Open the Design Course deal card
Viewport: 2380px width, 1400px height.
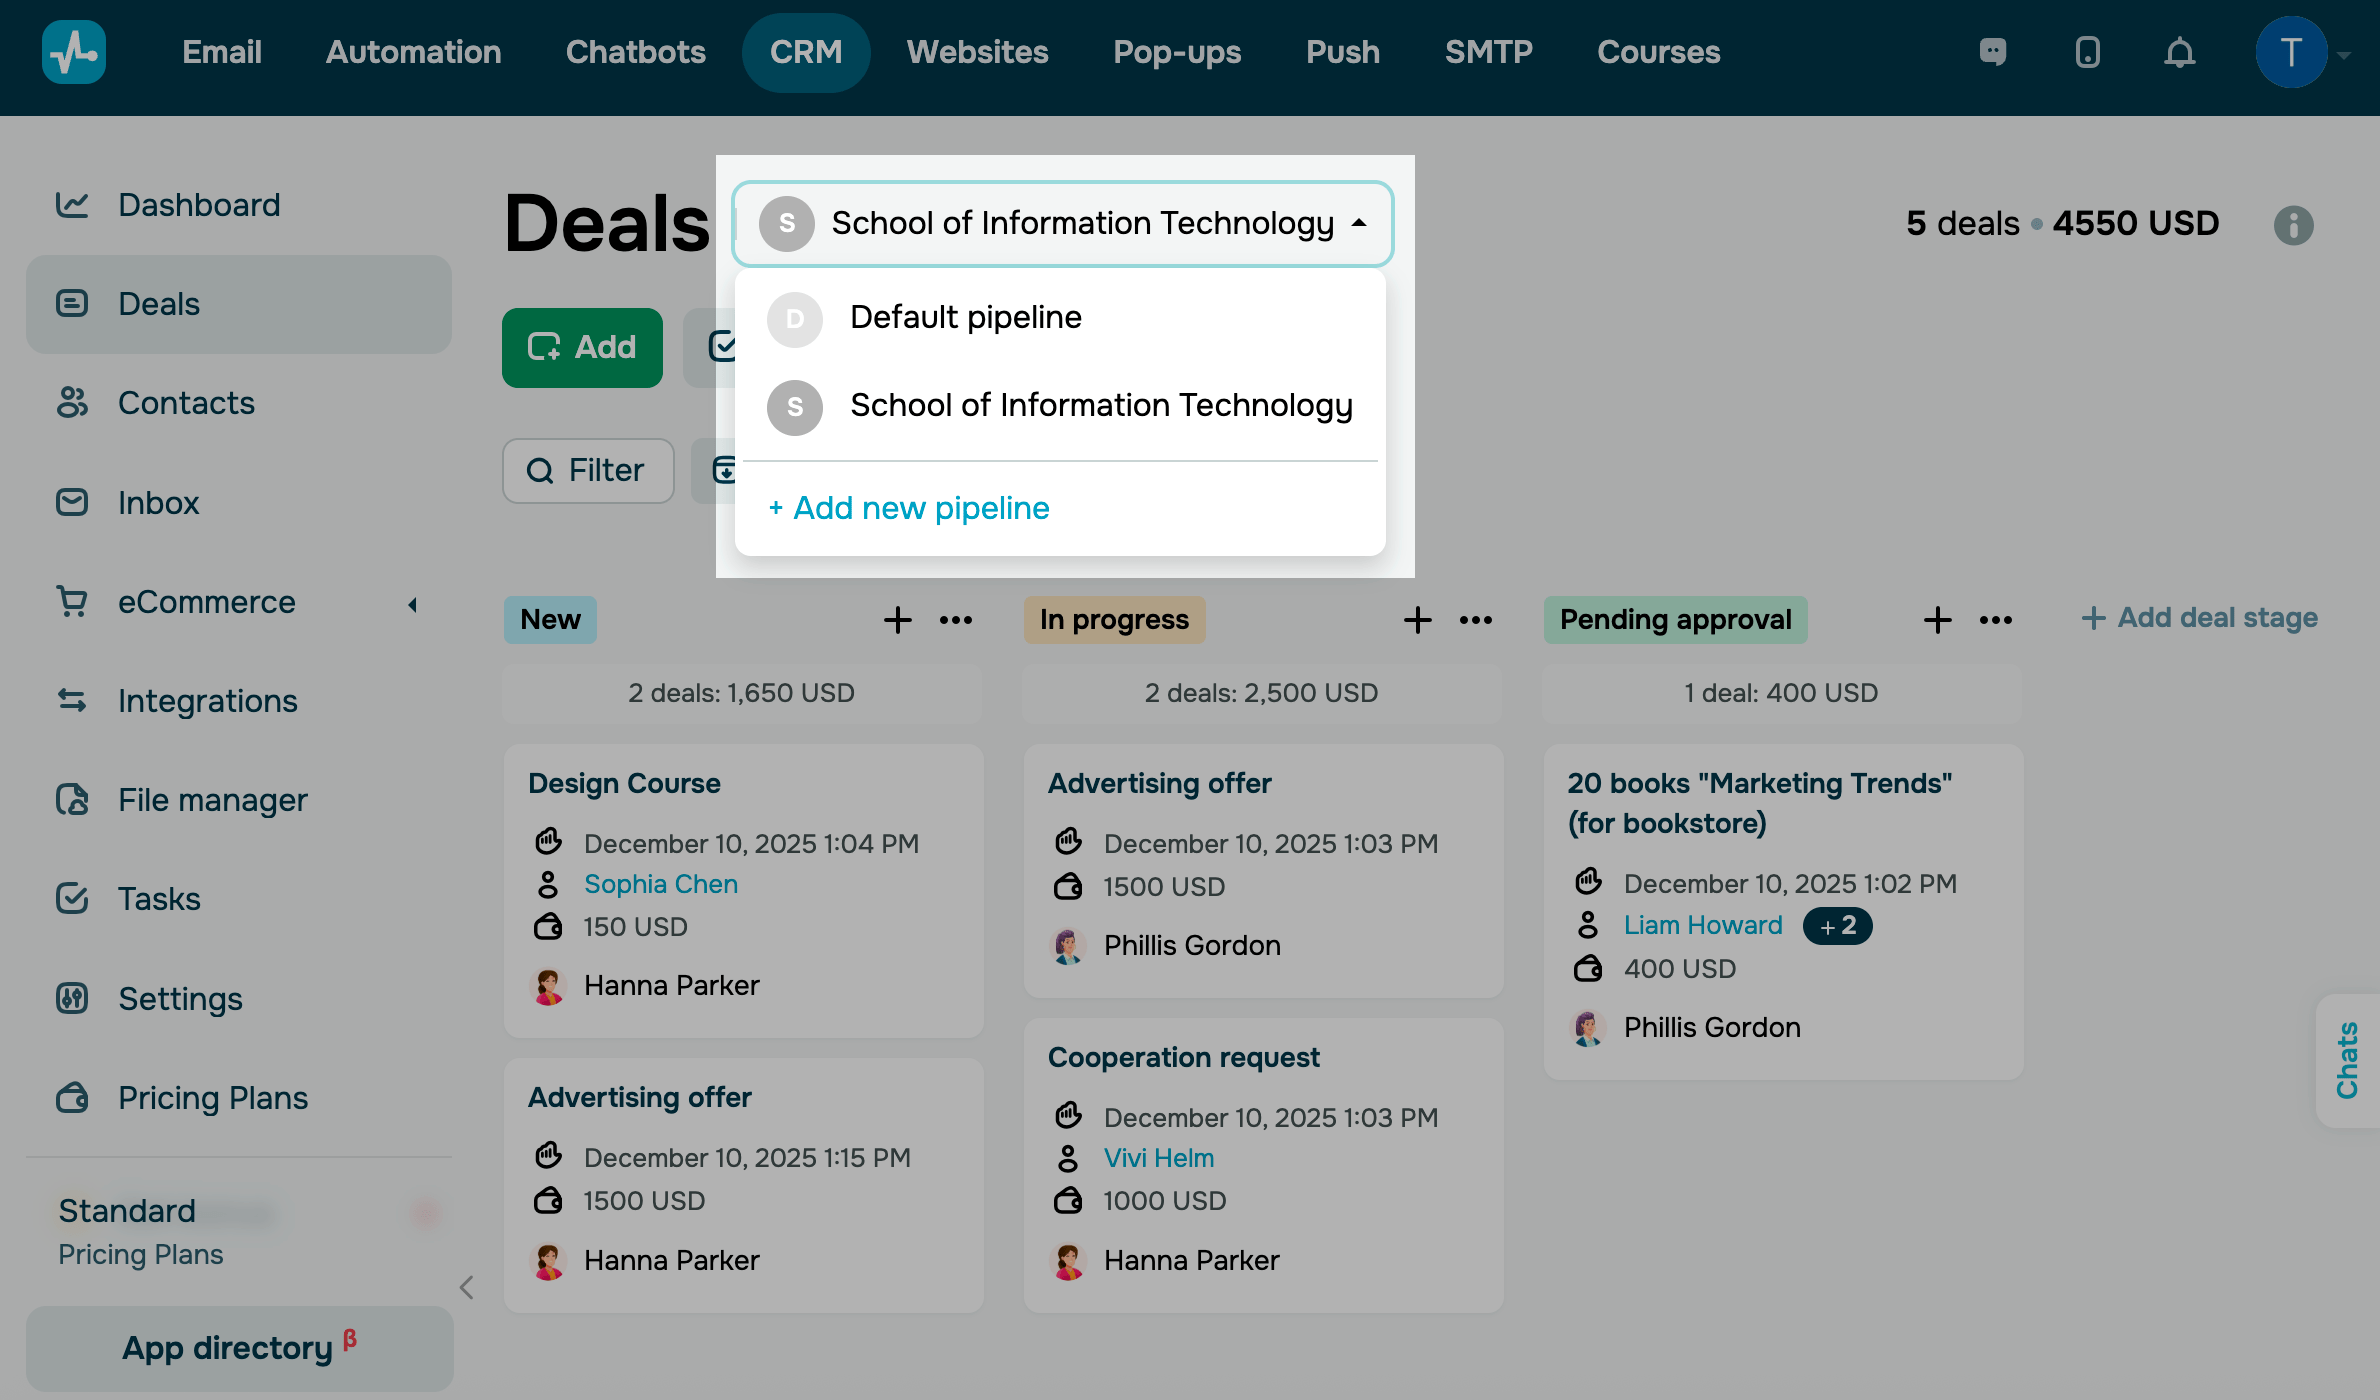pos(624,783)
